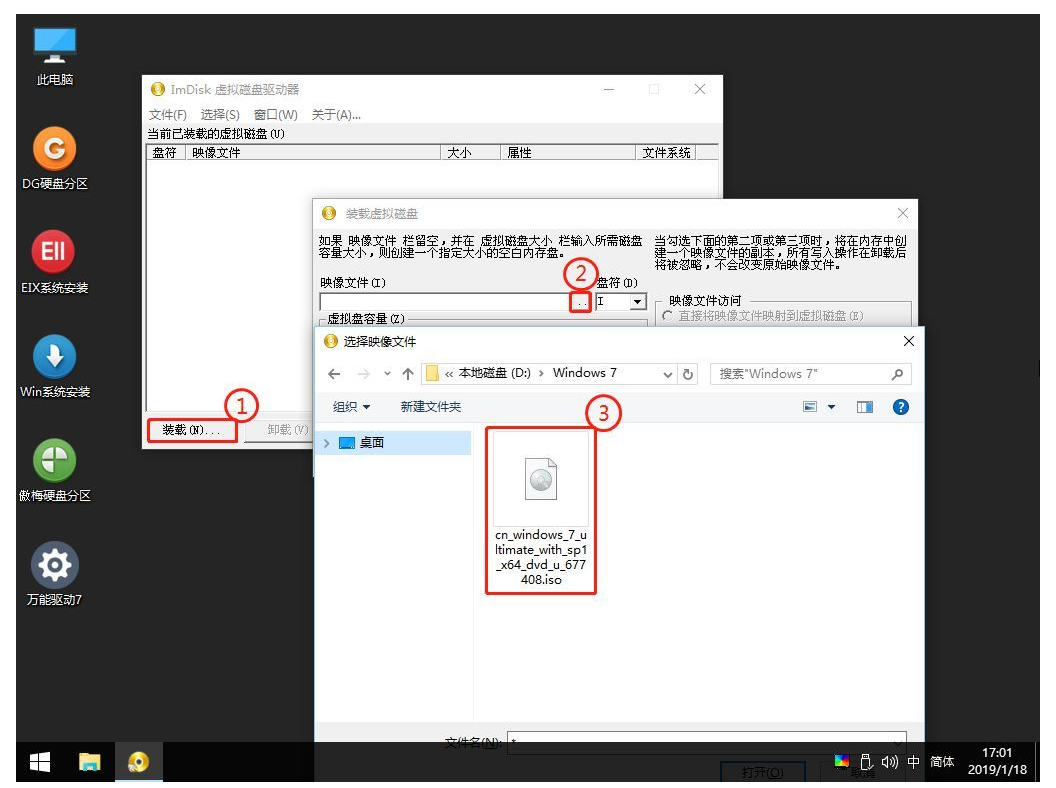1056x788 pixels.
Task: Click the volume icon in system tray
Action: (x=890, y=762)
